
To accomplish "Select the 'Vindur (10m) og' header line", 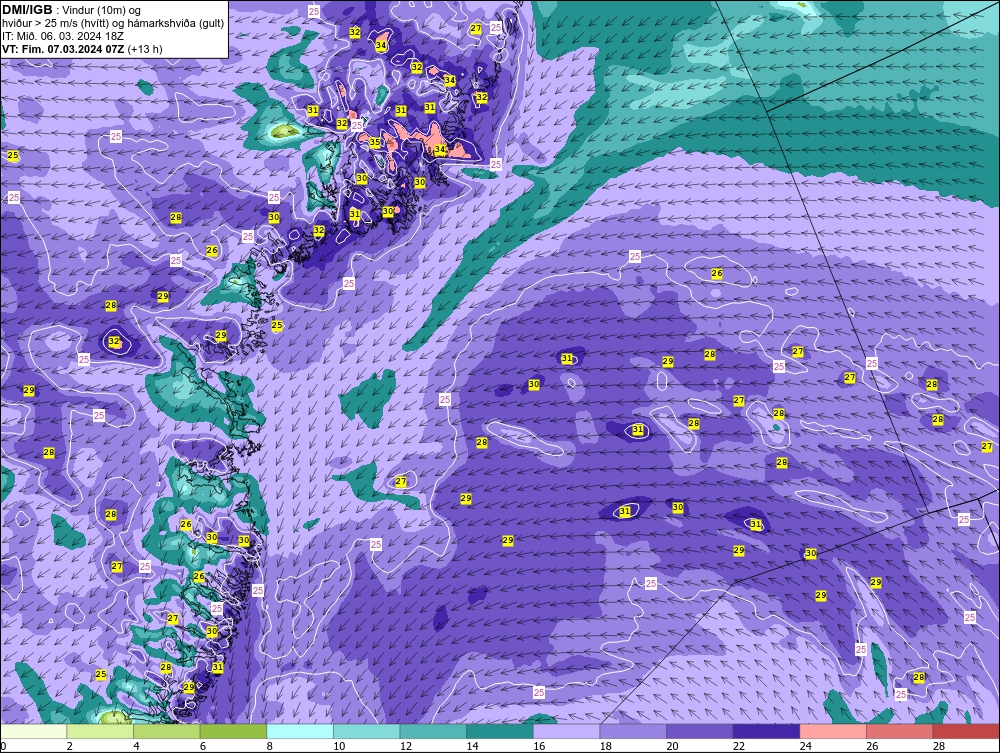I will click(102, 11).
